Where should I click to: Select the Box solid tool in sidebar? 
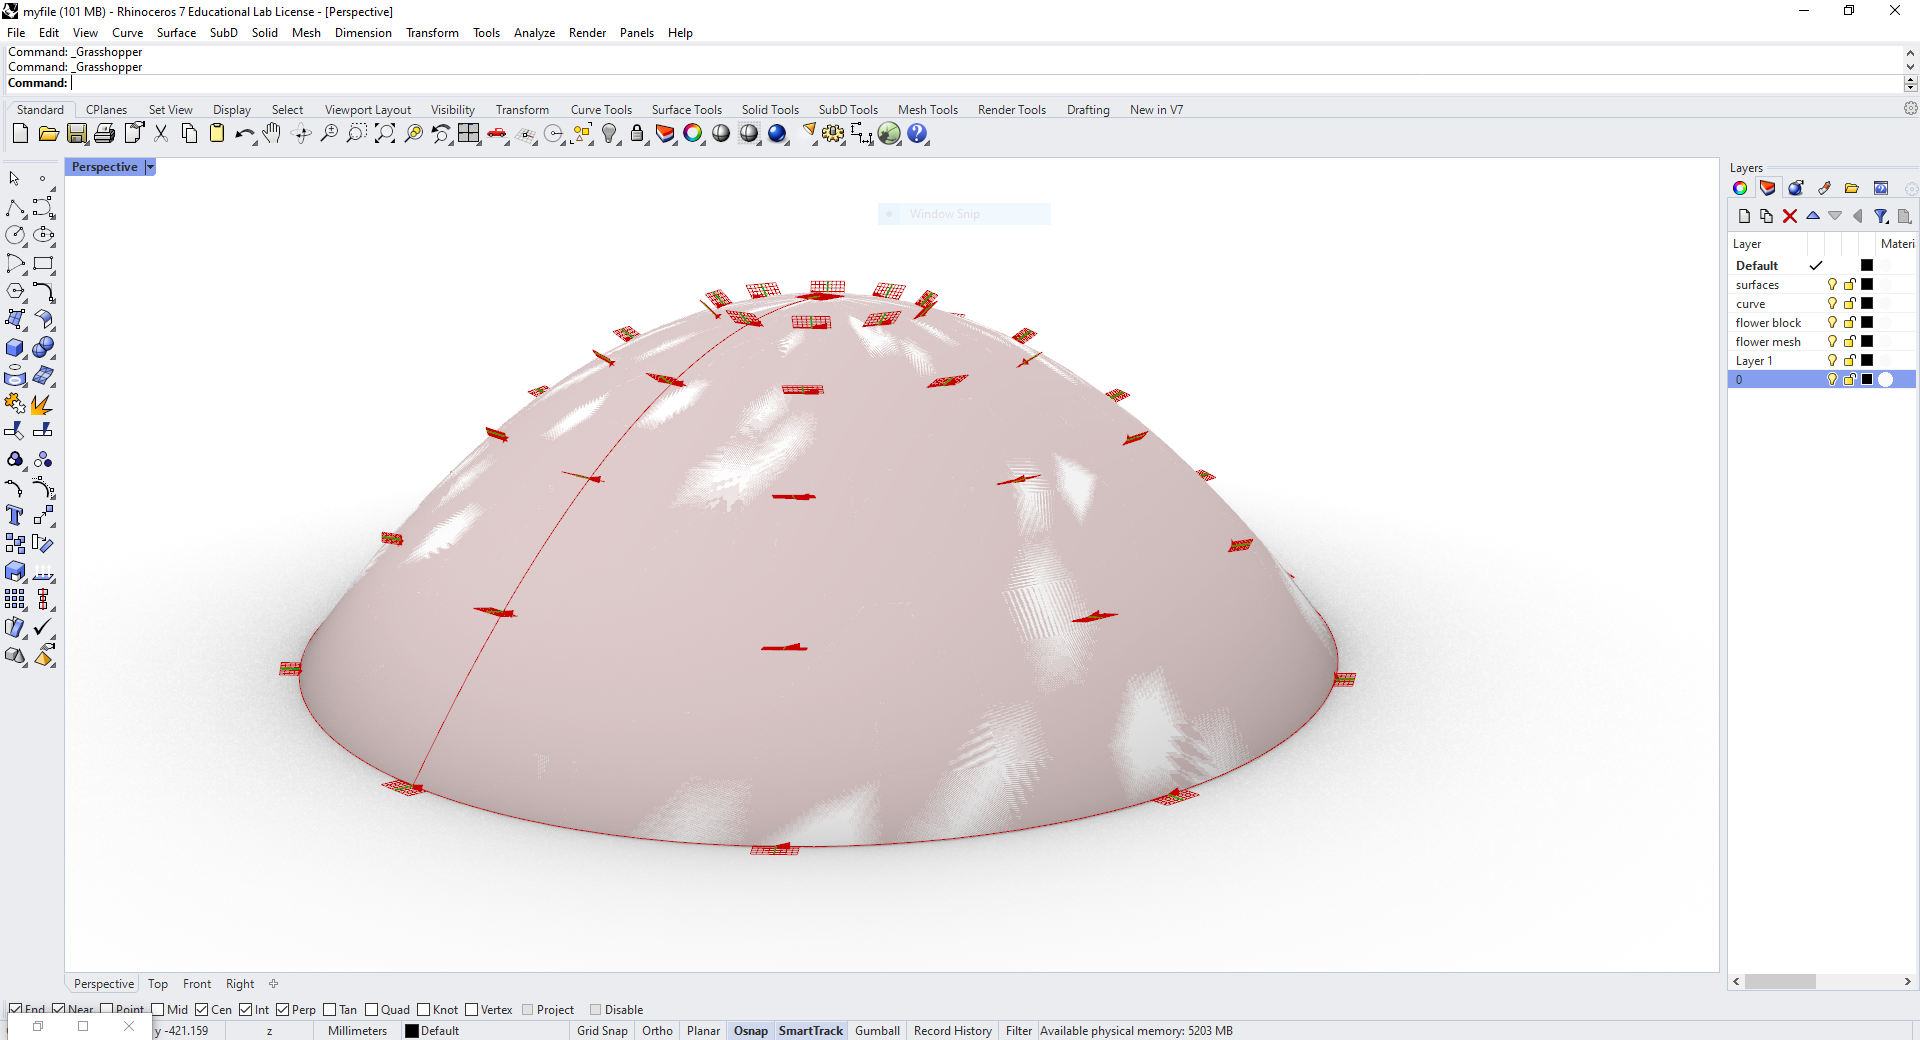click(15, 348)
